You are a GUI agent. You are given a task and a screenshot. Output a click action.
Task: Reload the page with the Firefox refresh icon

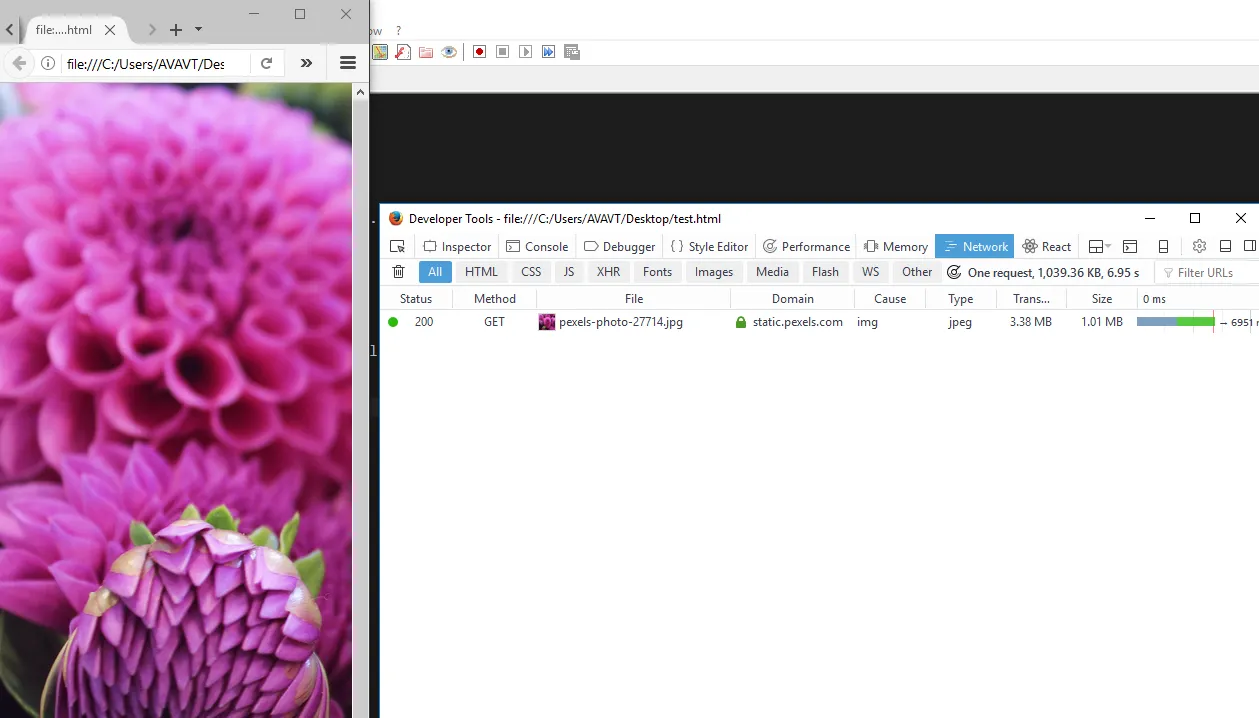pyautogui.click(x=266, y=63)
